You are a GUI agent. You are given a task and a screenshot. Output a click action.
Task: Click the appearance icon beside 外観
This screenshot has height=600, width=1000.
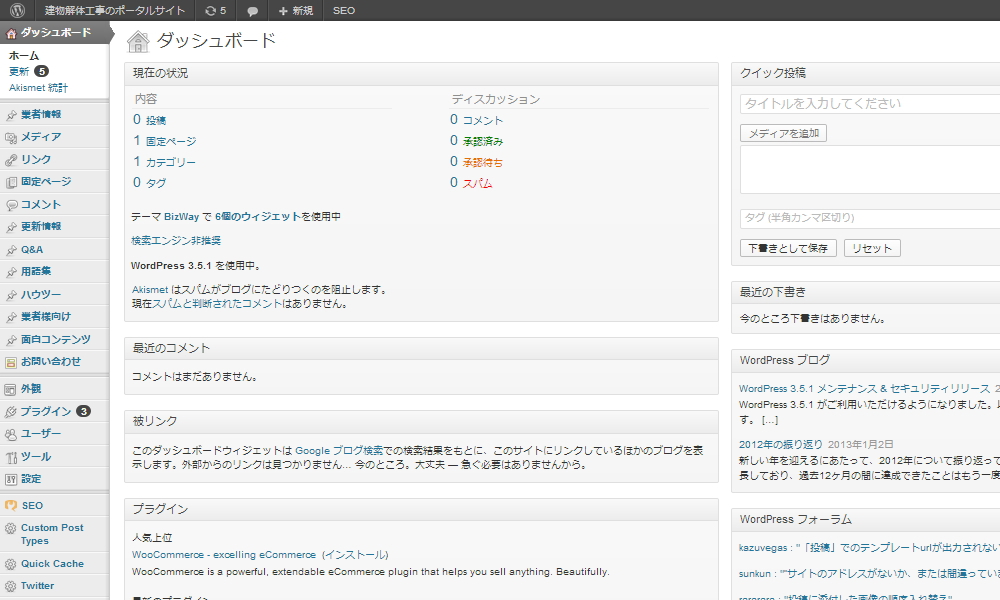point(11,389)
